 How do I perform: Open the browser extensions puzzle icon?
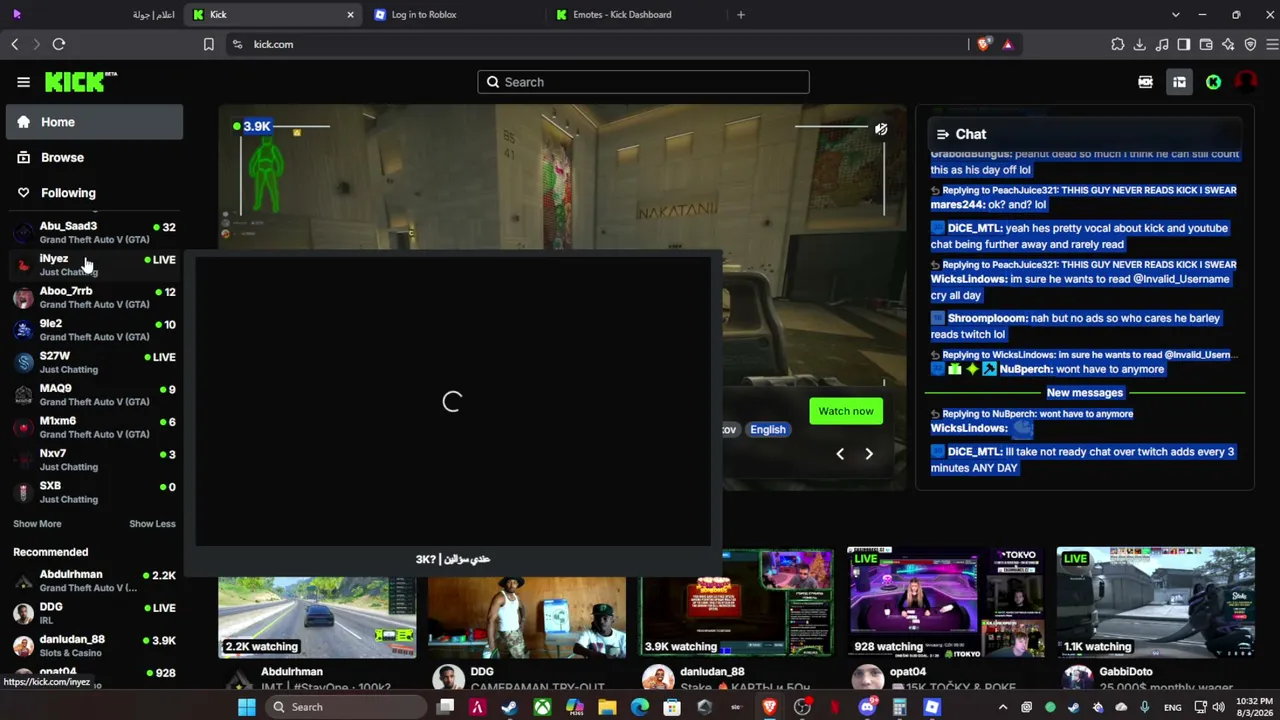(x=1118, y=44)
